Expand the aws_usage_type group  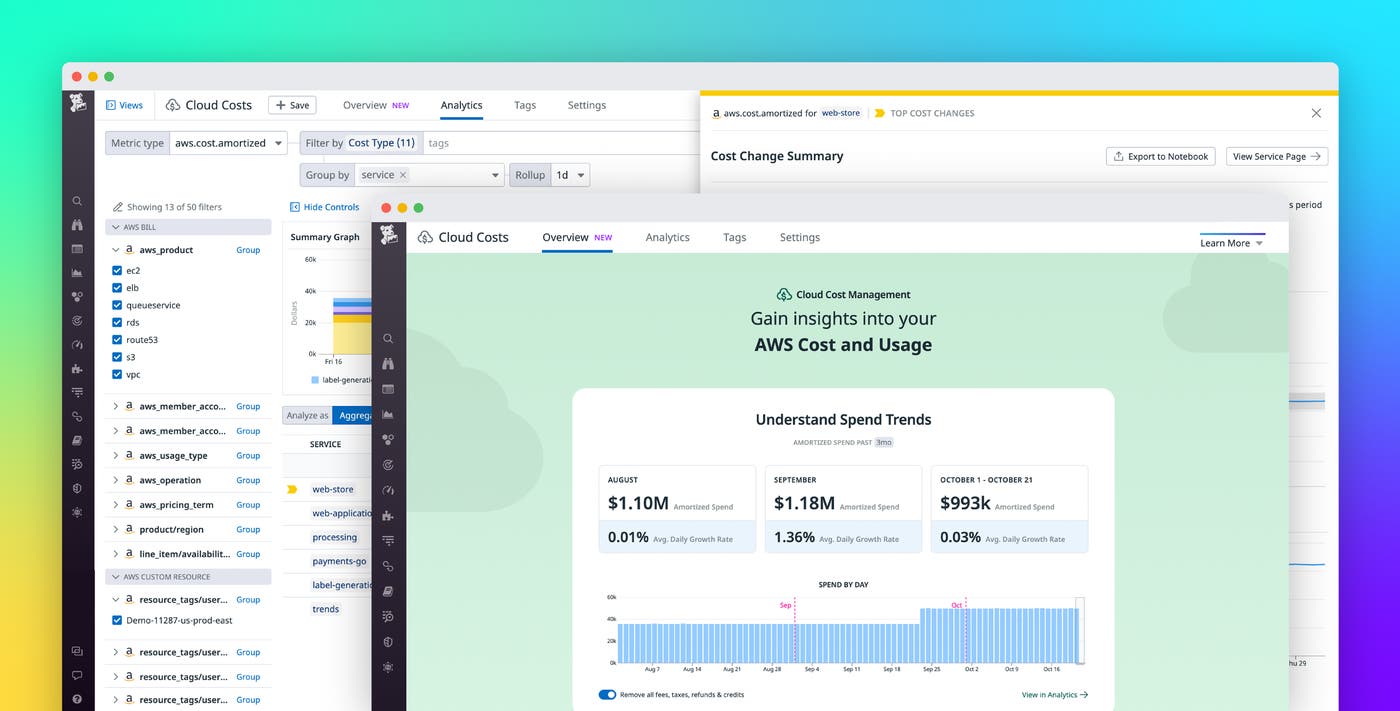point(113,455)
